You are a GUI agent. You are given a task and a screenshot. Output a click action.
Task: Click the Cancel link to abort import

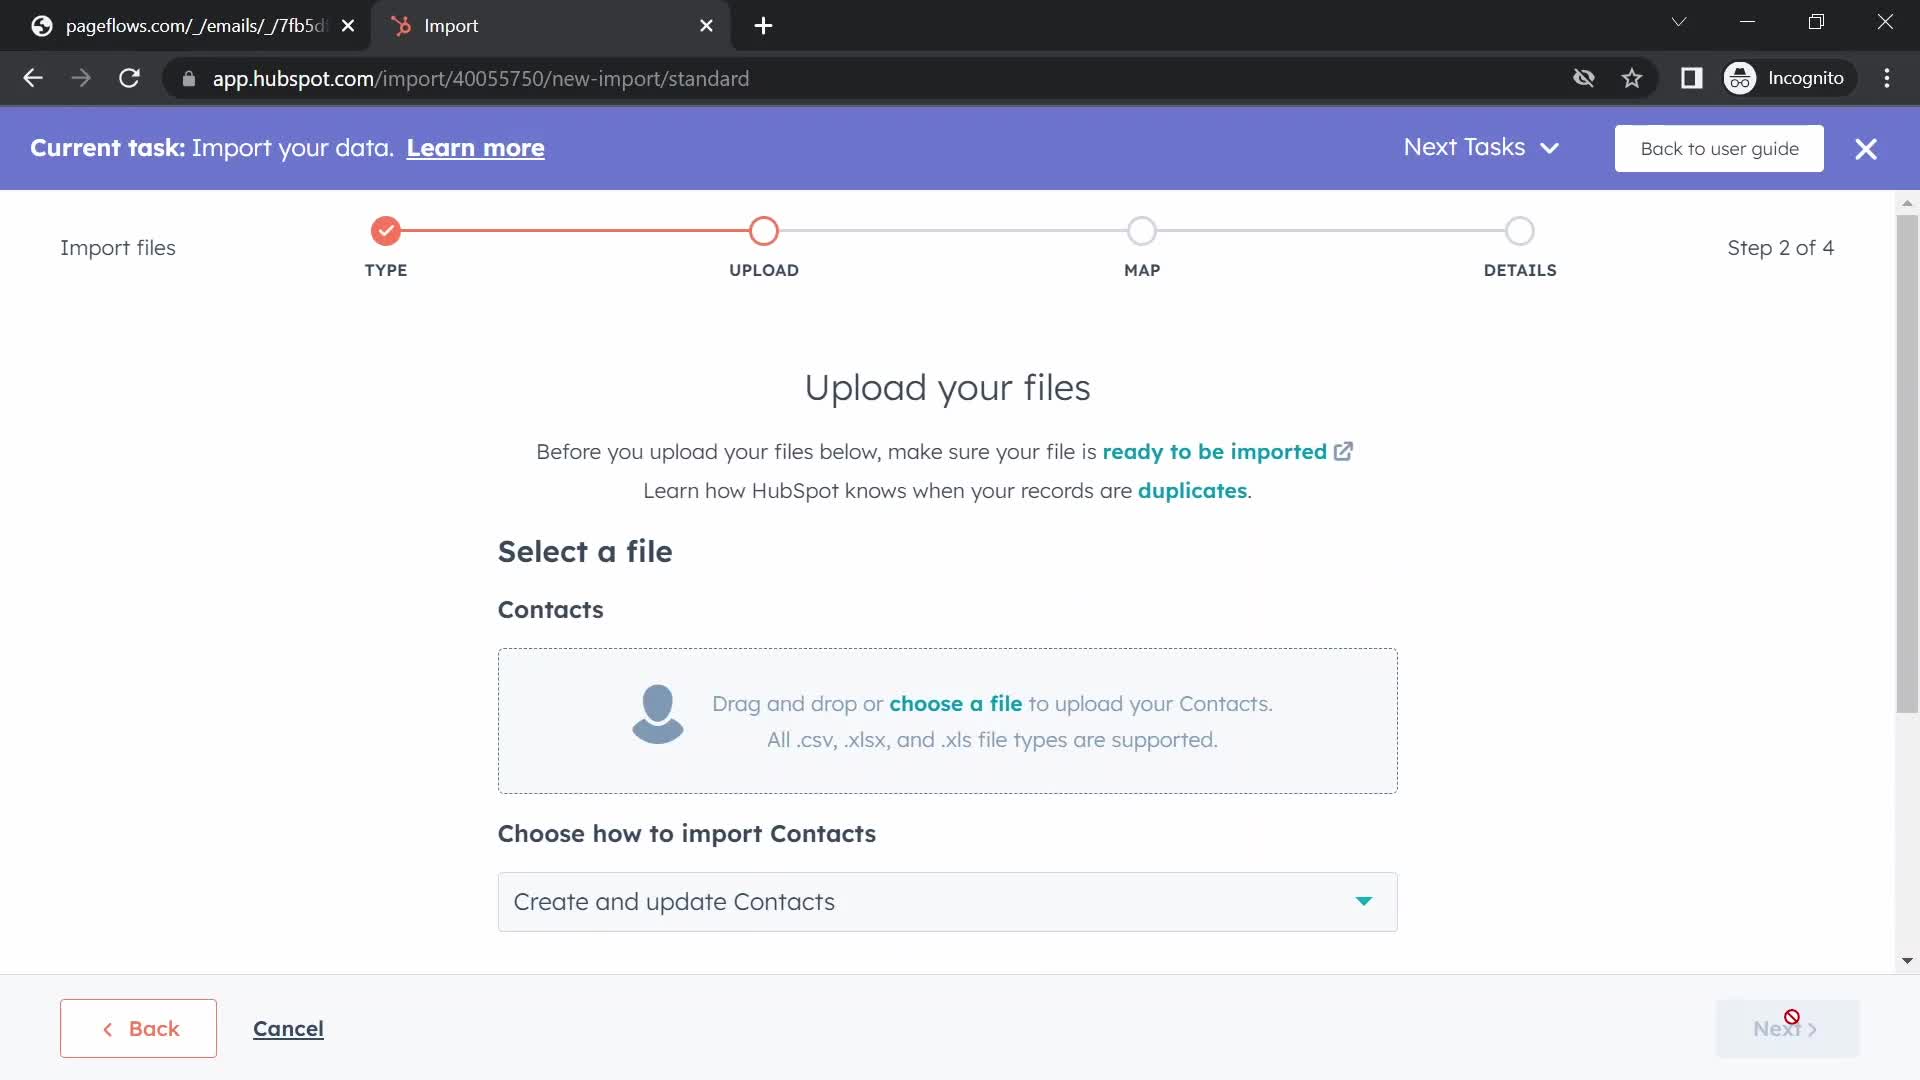pos(287,1027)
